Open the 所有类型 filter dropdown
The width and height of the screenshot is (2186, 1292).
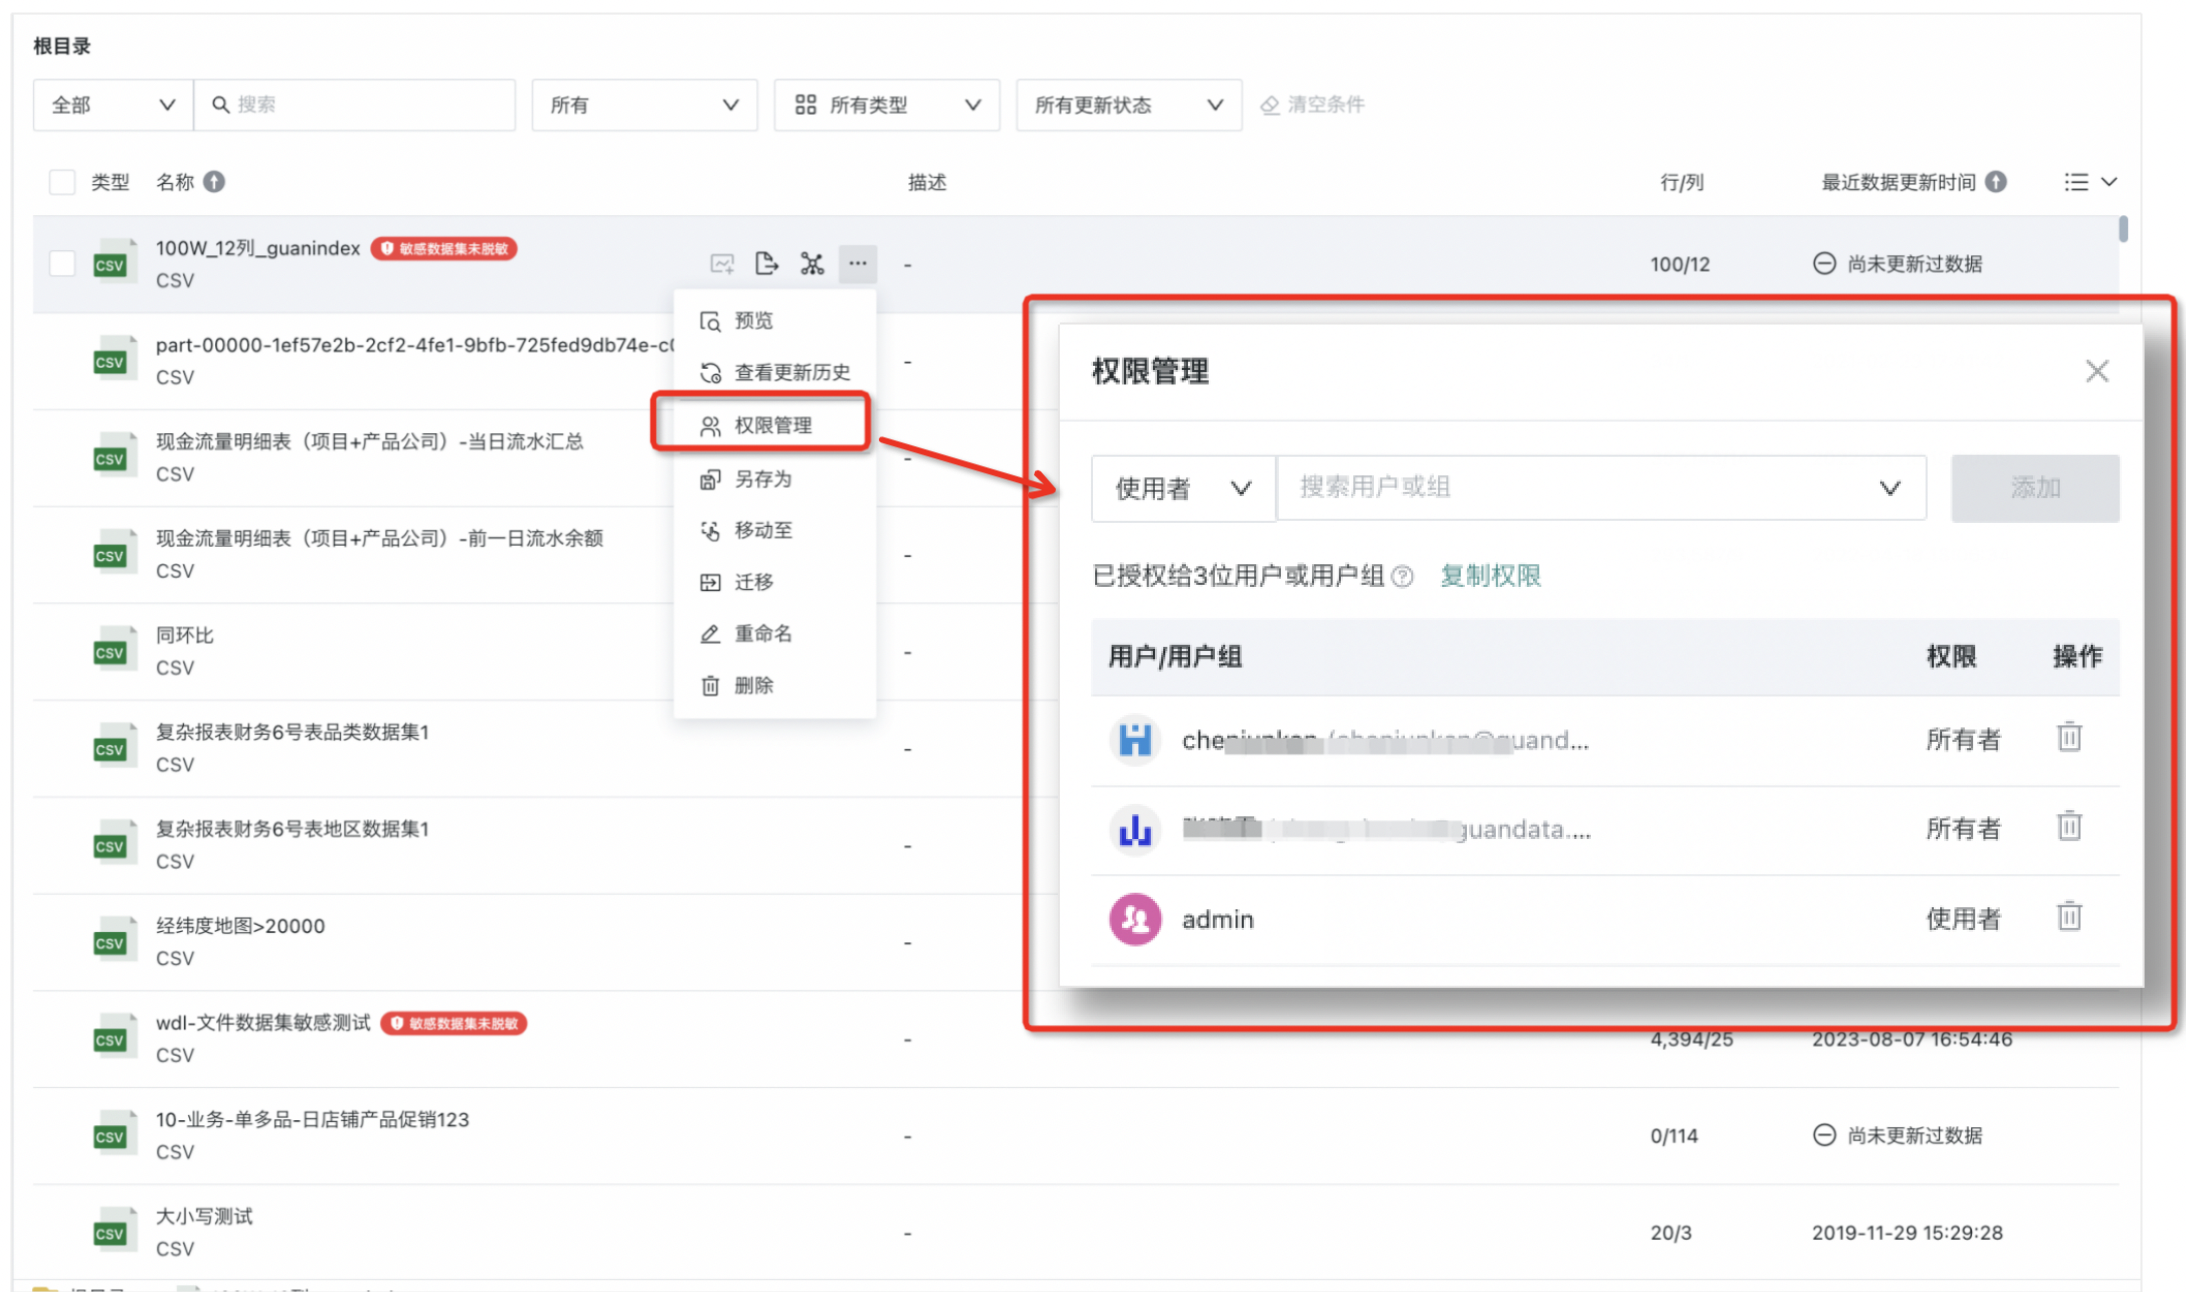click(886, 104)
